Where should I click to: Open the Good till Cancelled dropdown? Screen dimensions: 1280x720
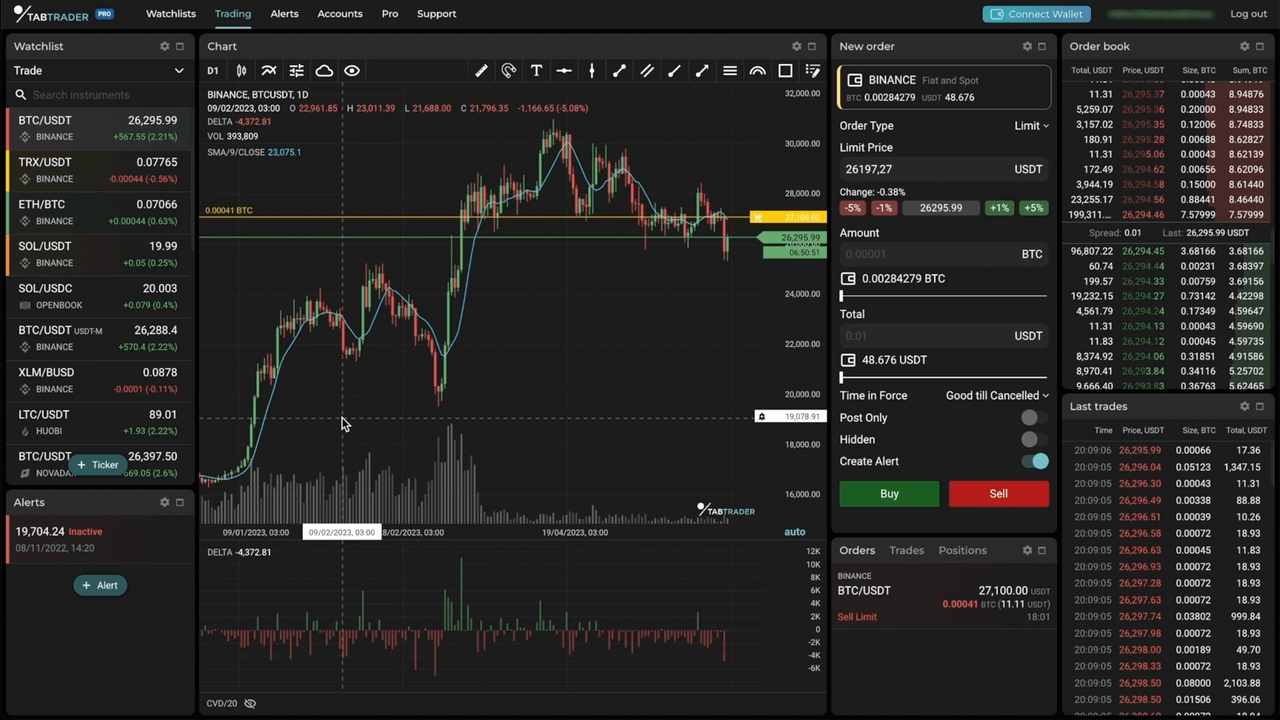(x=997, y=396)
